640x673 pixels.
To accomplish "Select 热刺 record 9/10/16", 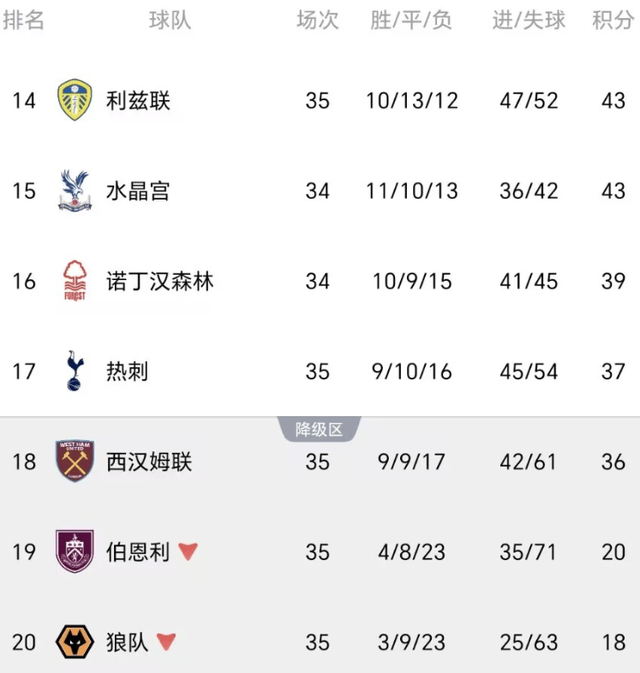I will 412,372.
